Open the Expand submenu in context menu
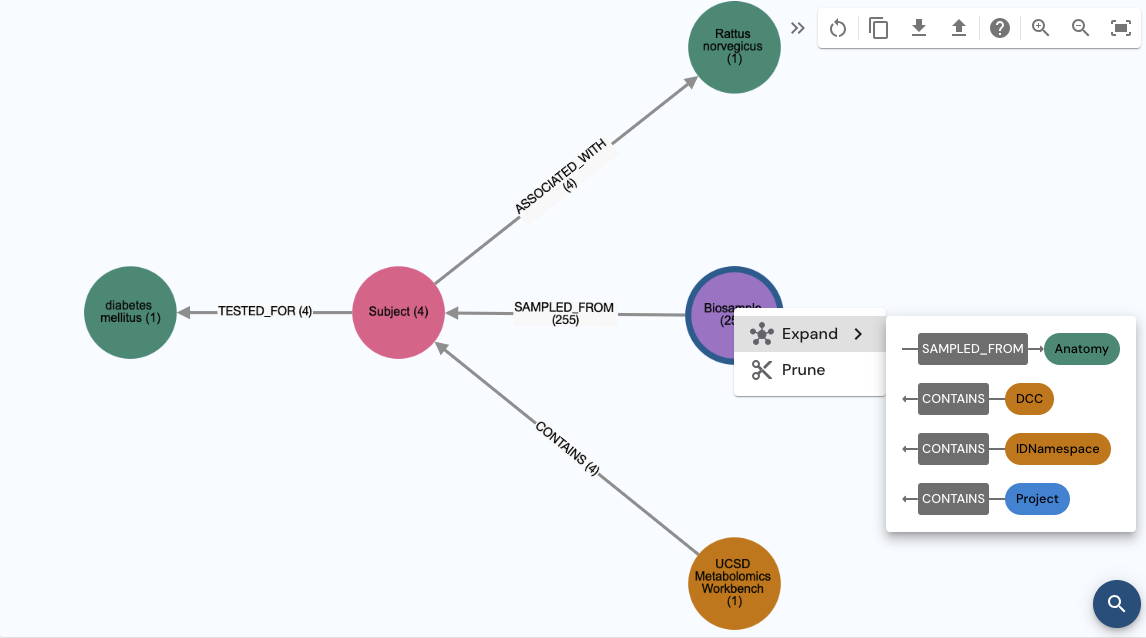1146x638 pixels. click(808, 334)
